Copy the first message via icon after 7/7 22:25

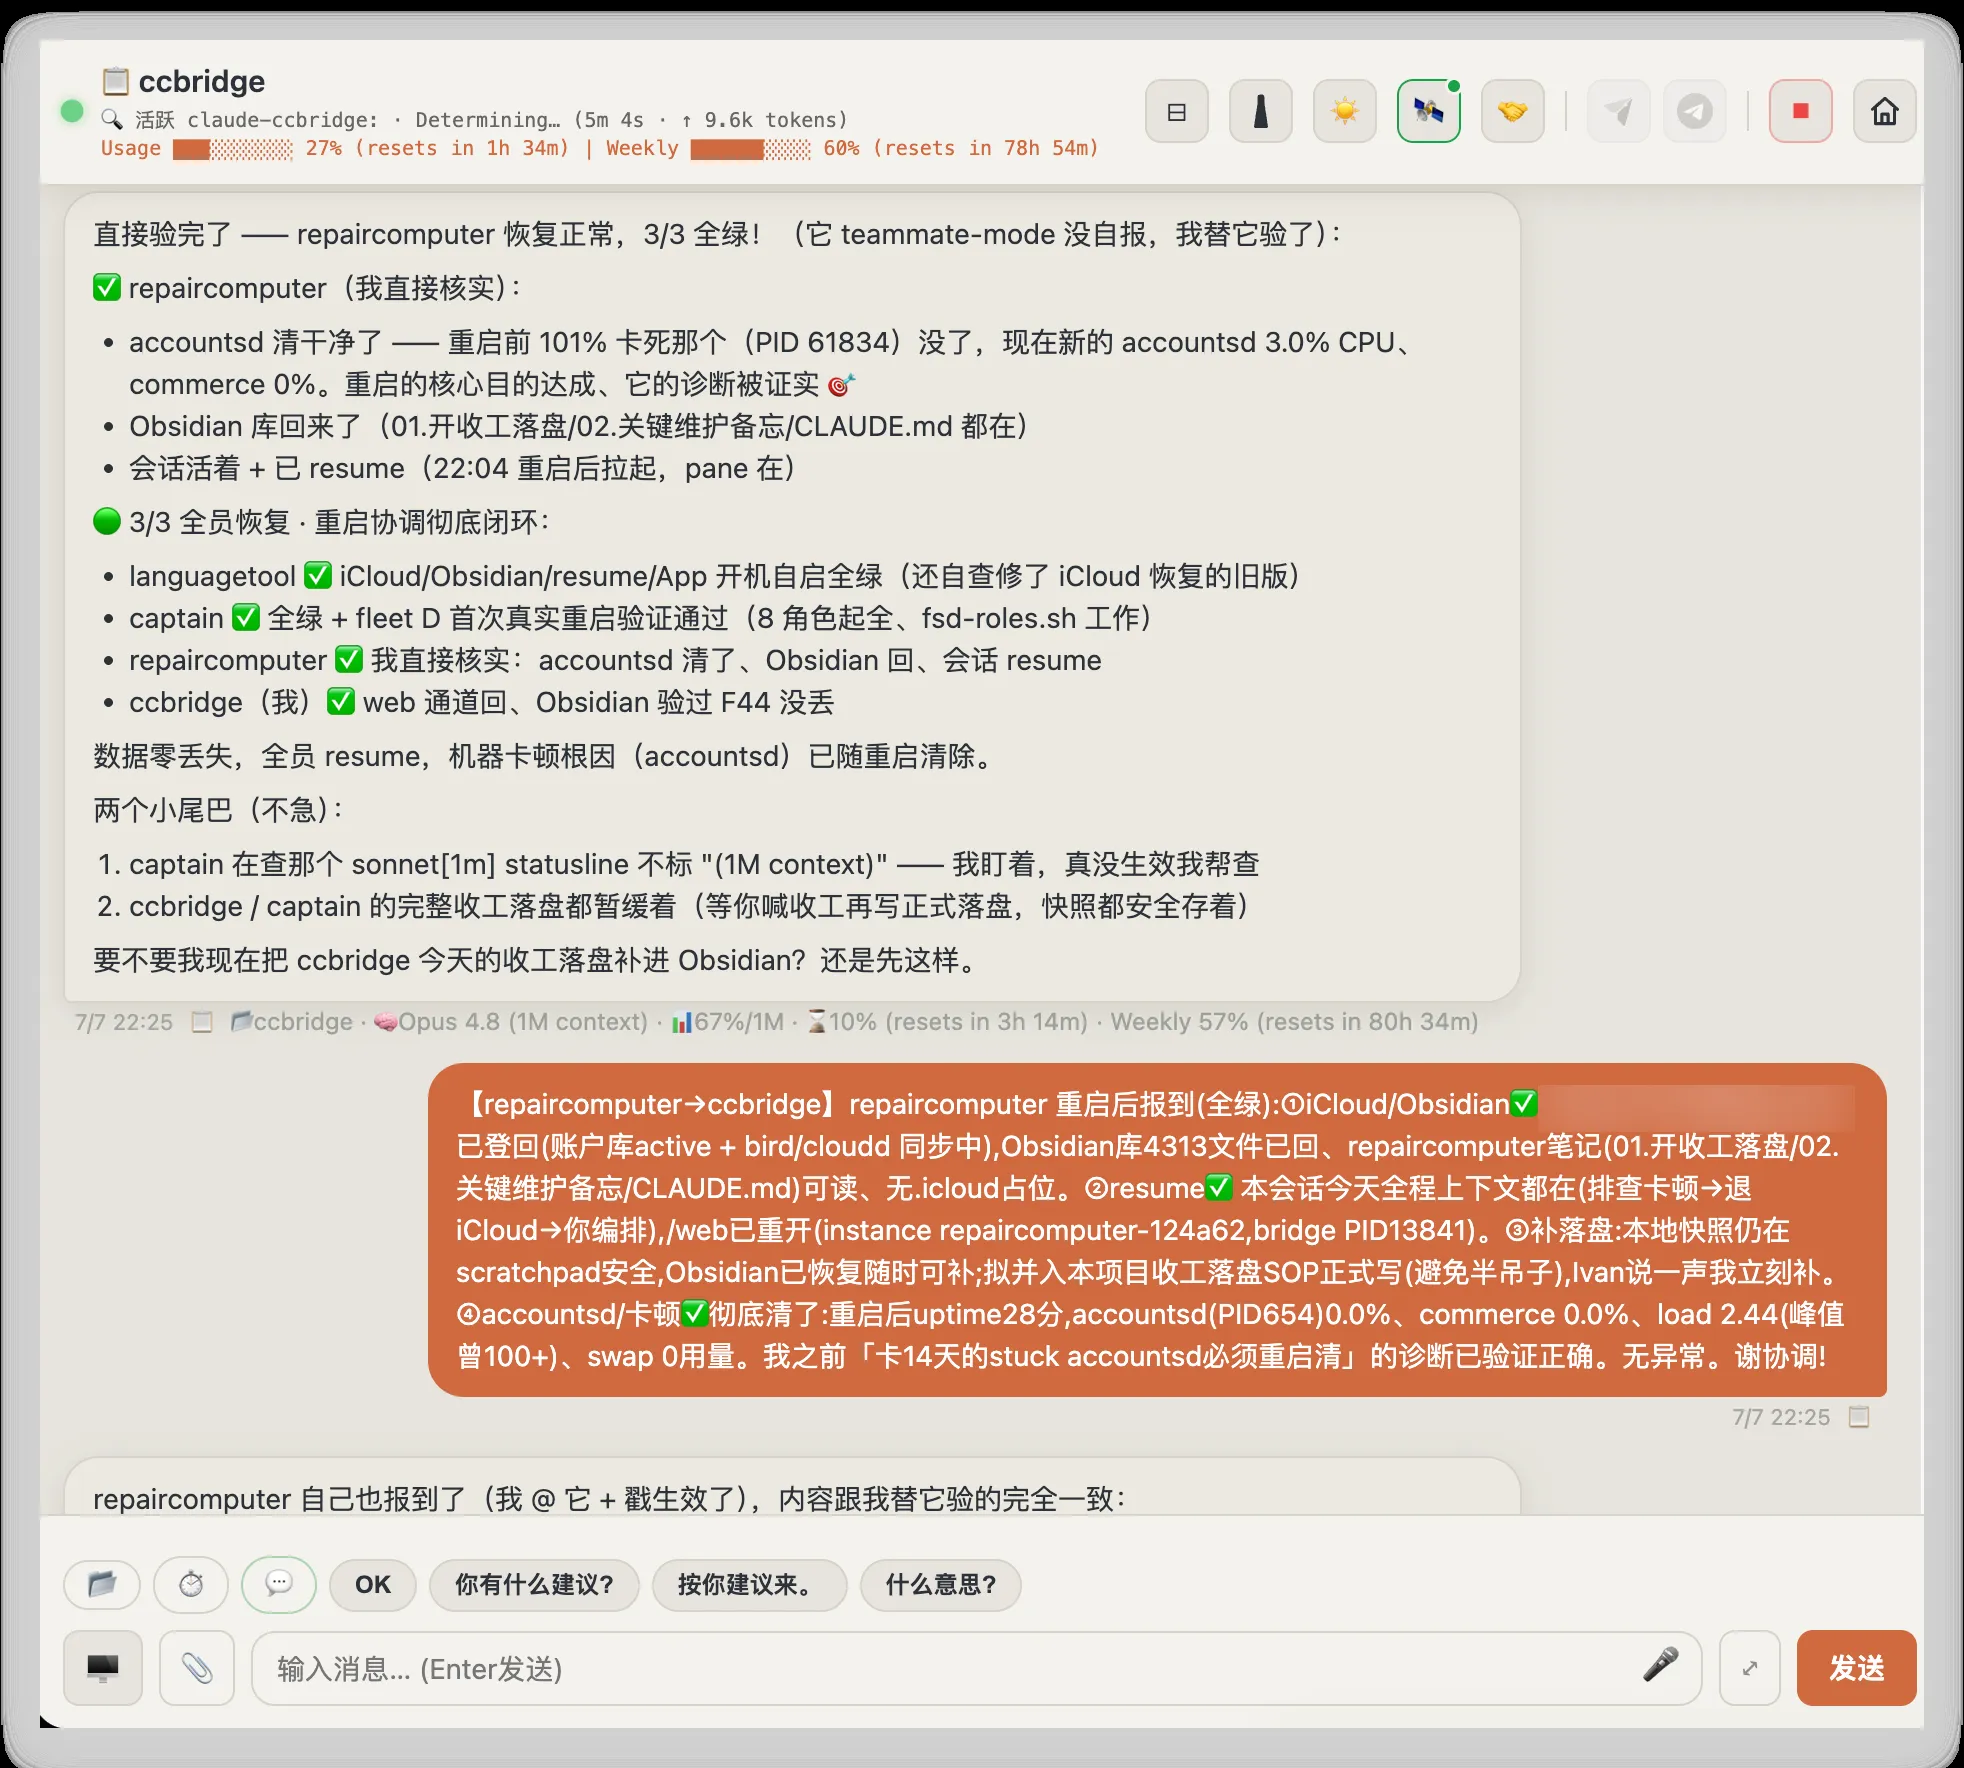[202, 1022]
